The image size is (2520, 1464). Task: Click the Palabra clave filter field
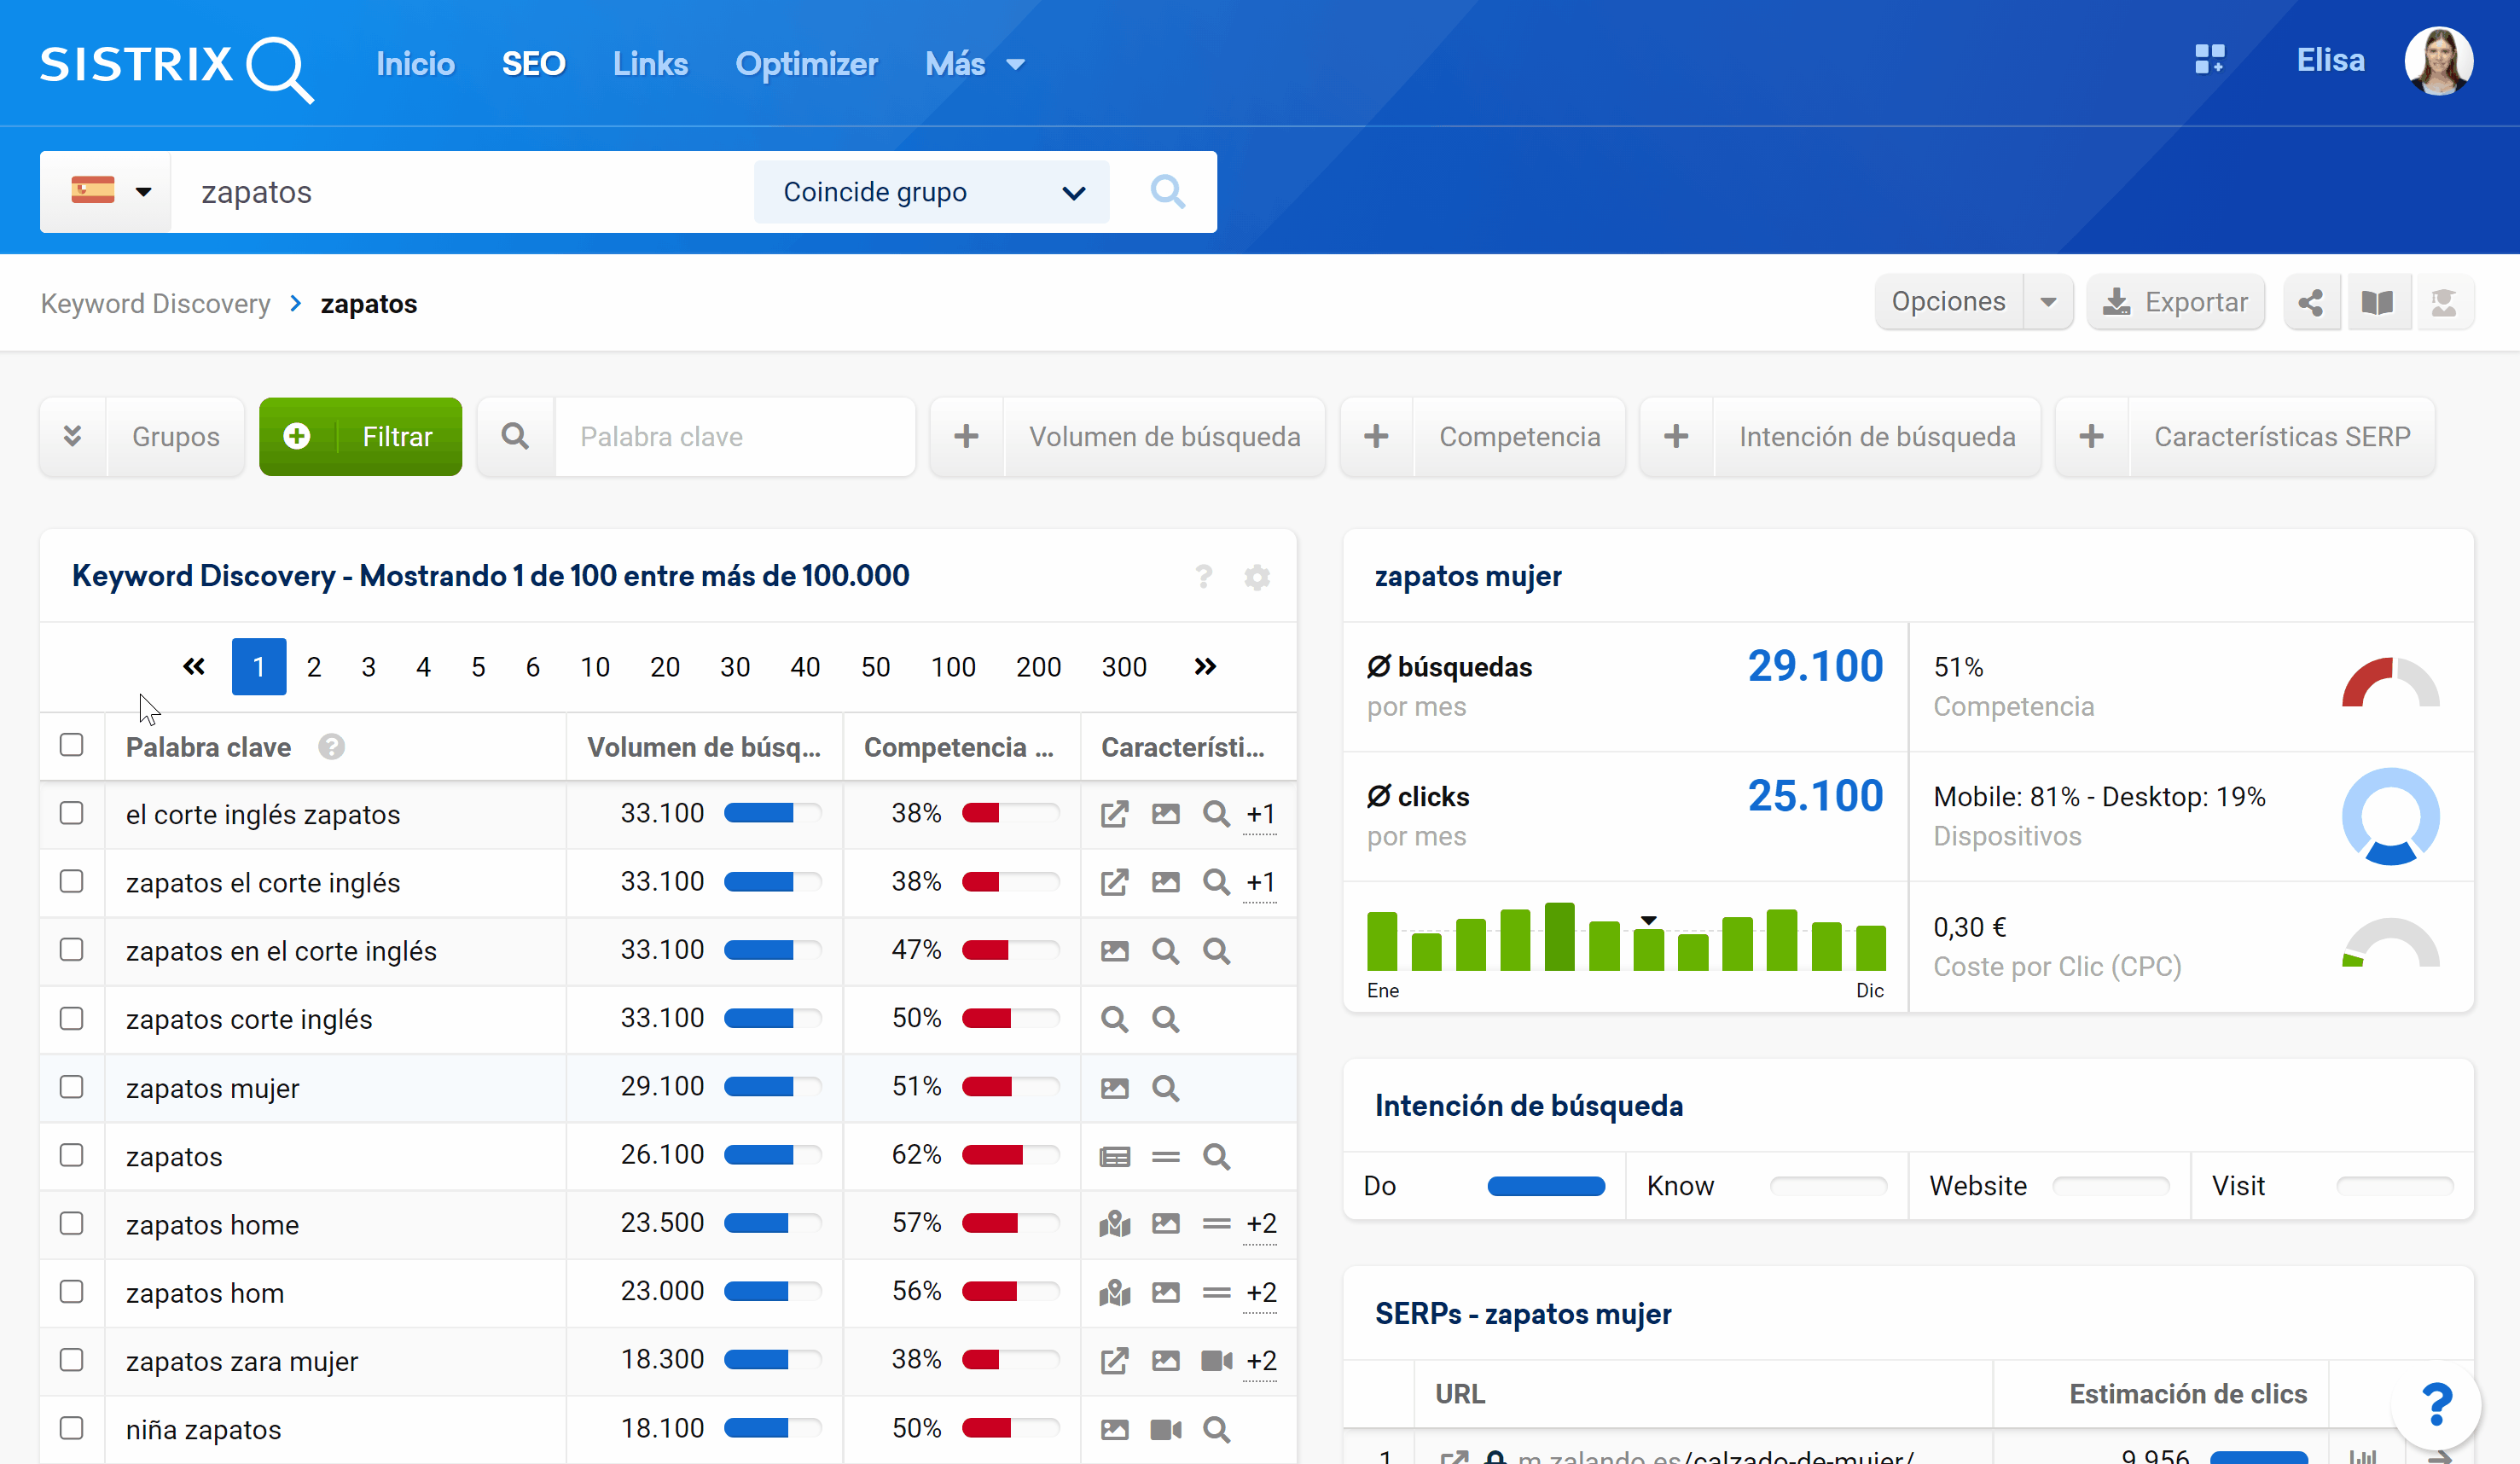(734, 437)
